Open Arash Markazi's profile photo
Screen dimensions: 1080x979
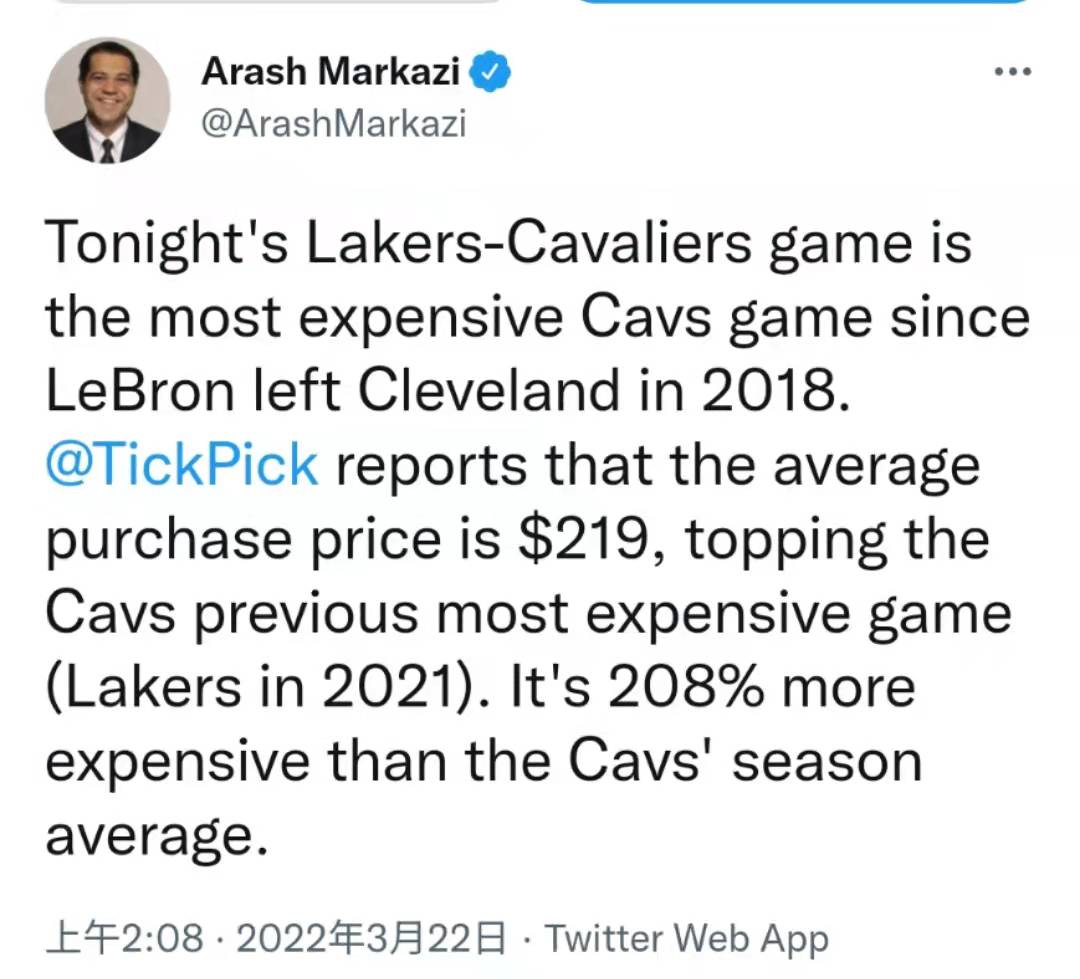(x=107, y=101)
